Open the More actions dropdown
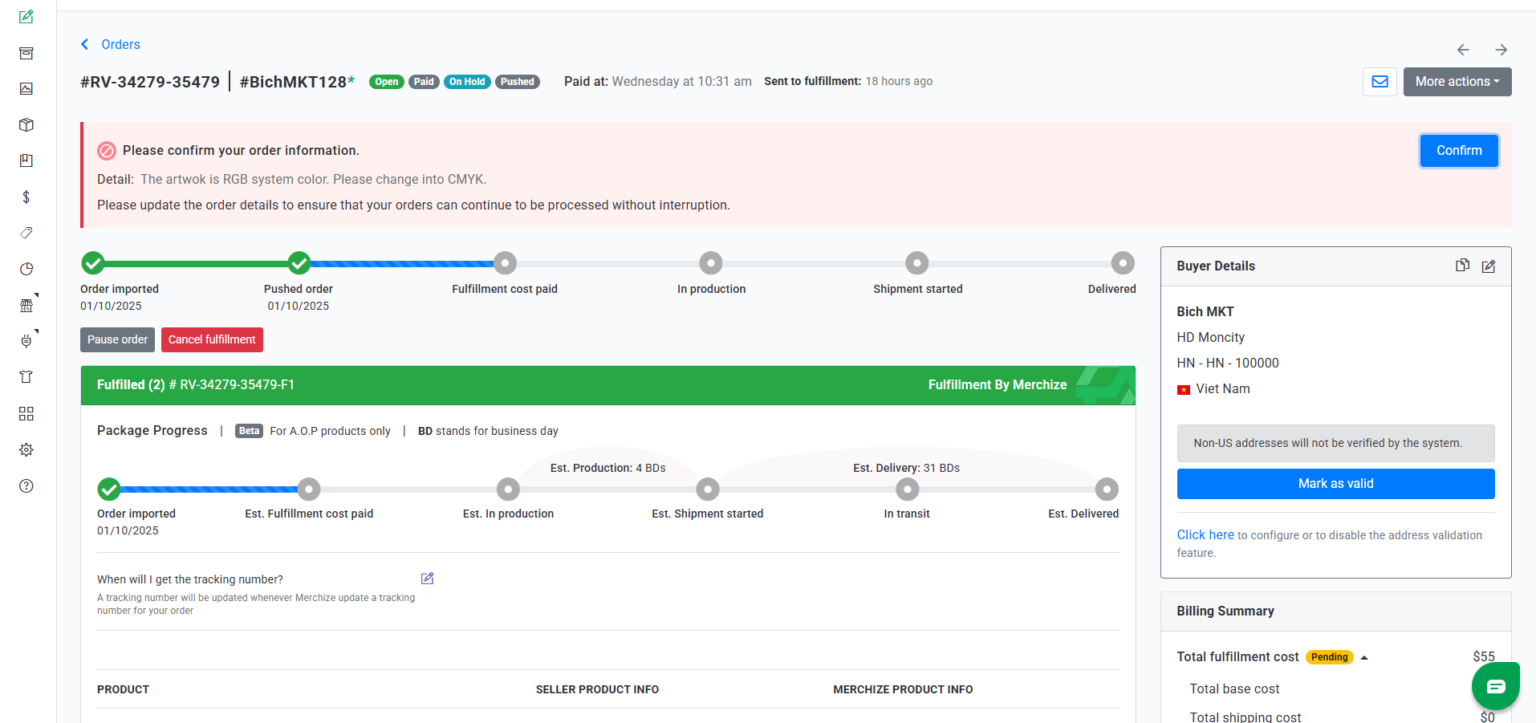The image size is (1536, 723). pyautogui.click(x=1457, y=81)
